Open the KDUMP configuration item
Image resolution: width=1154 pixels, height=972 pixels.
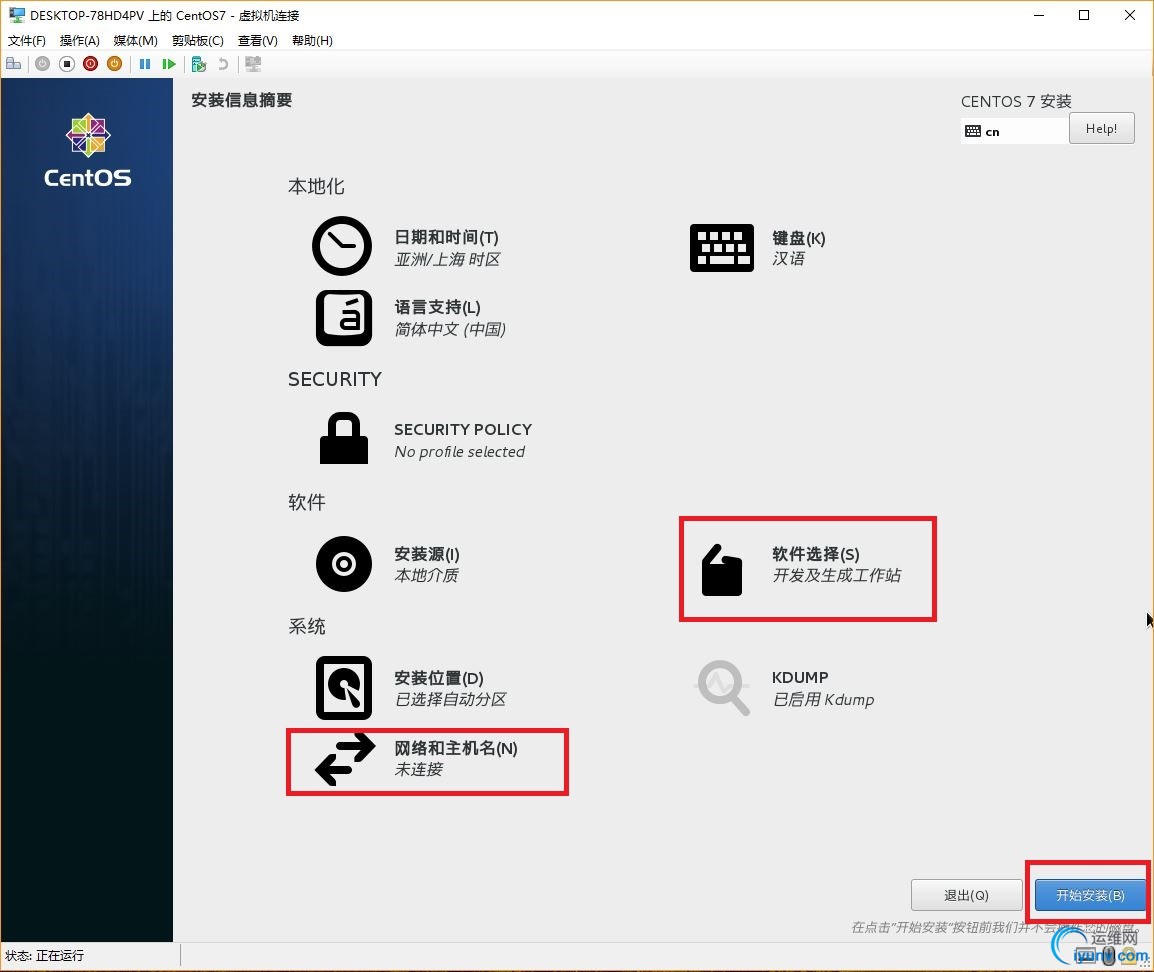pos(785,688)
